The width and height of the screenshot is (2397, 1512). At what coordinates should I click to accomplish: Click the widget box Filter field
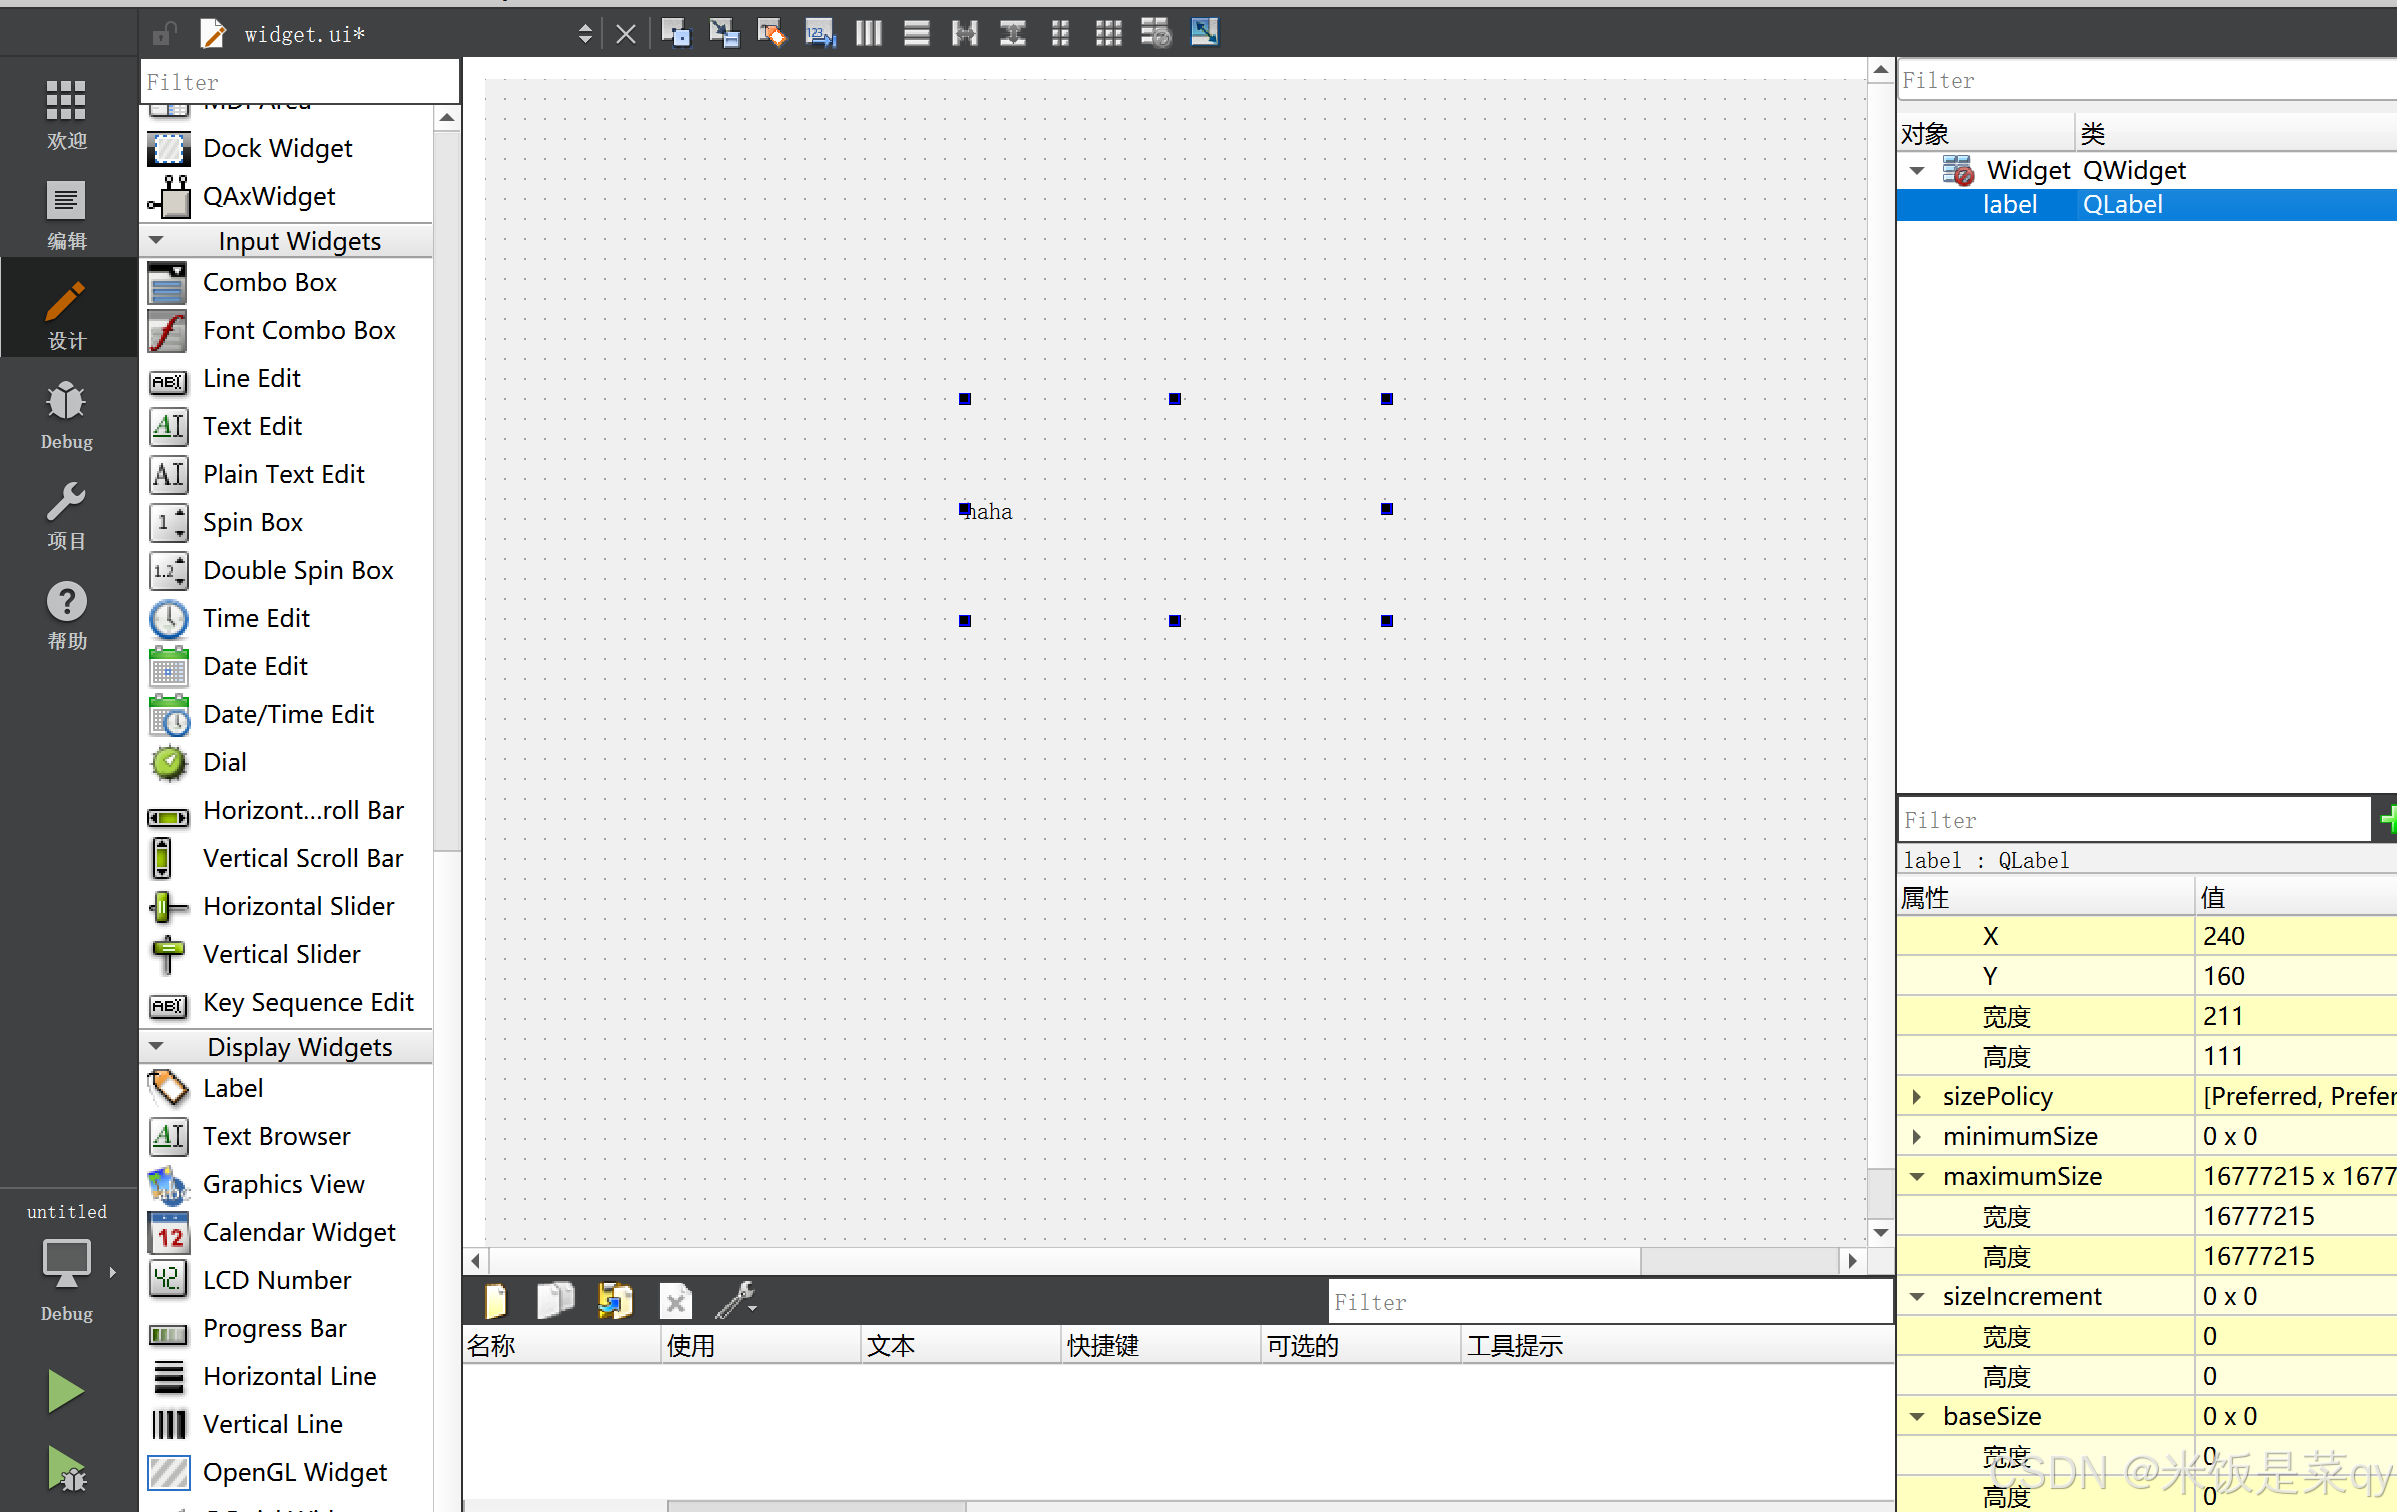point(298,82)
